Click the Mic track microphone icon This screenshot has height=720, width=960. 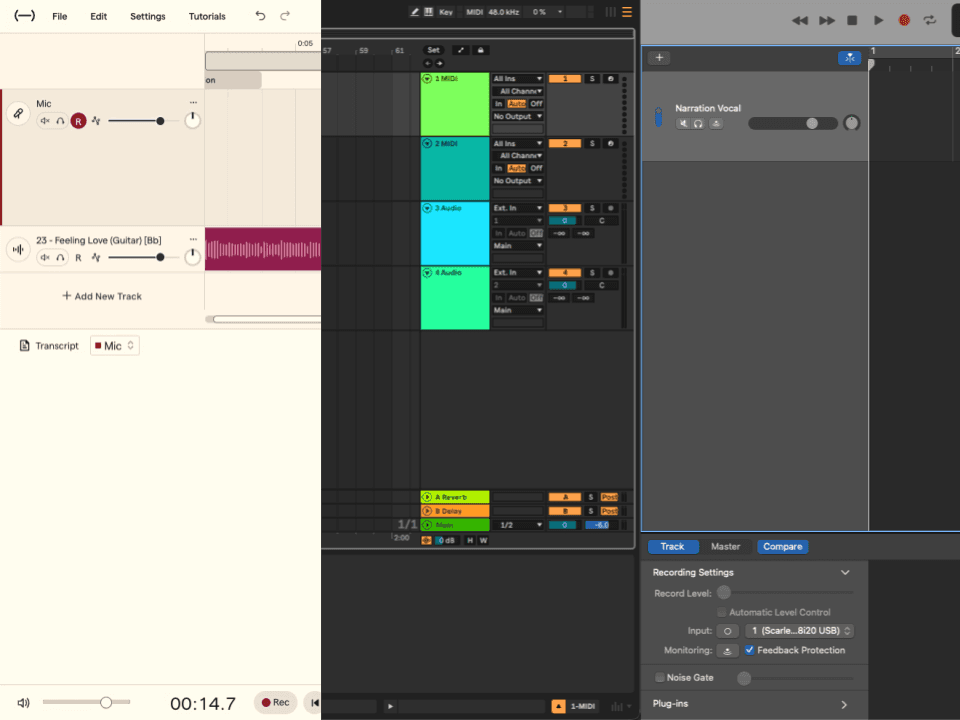coord(18,113)
